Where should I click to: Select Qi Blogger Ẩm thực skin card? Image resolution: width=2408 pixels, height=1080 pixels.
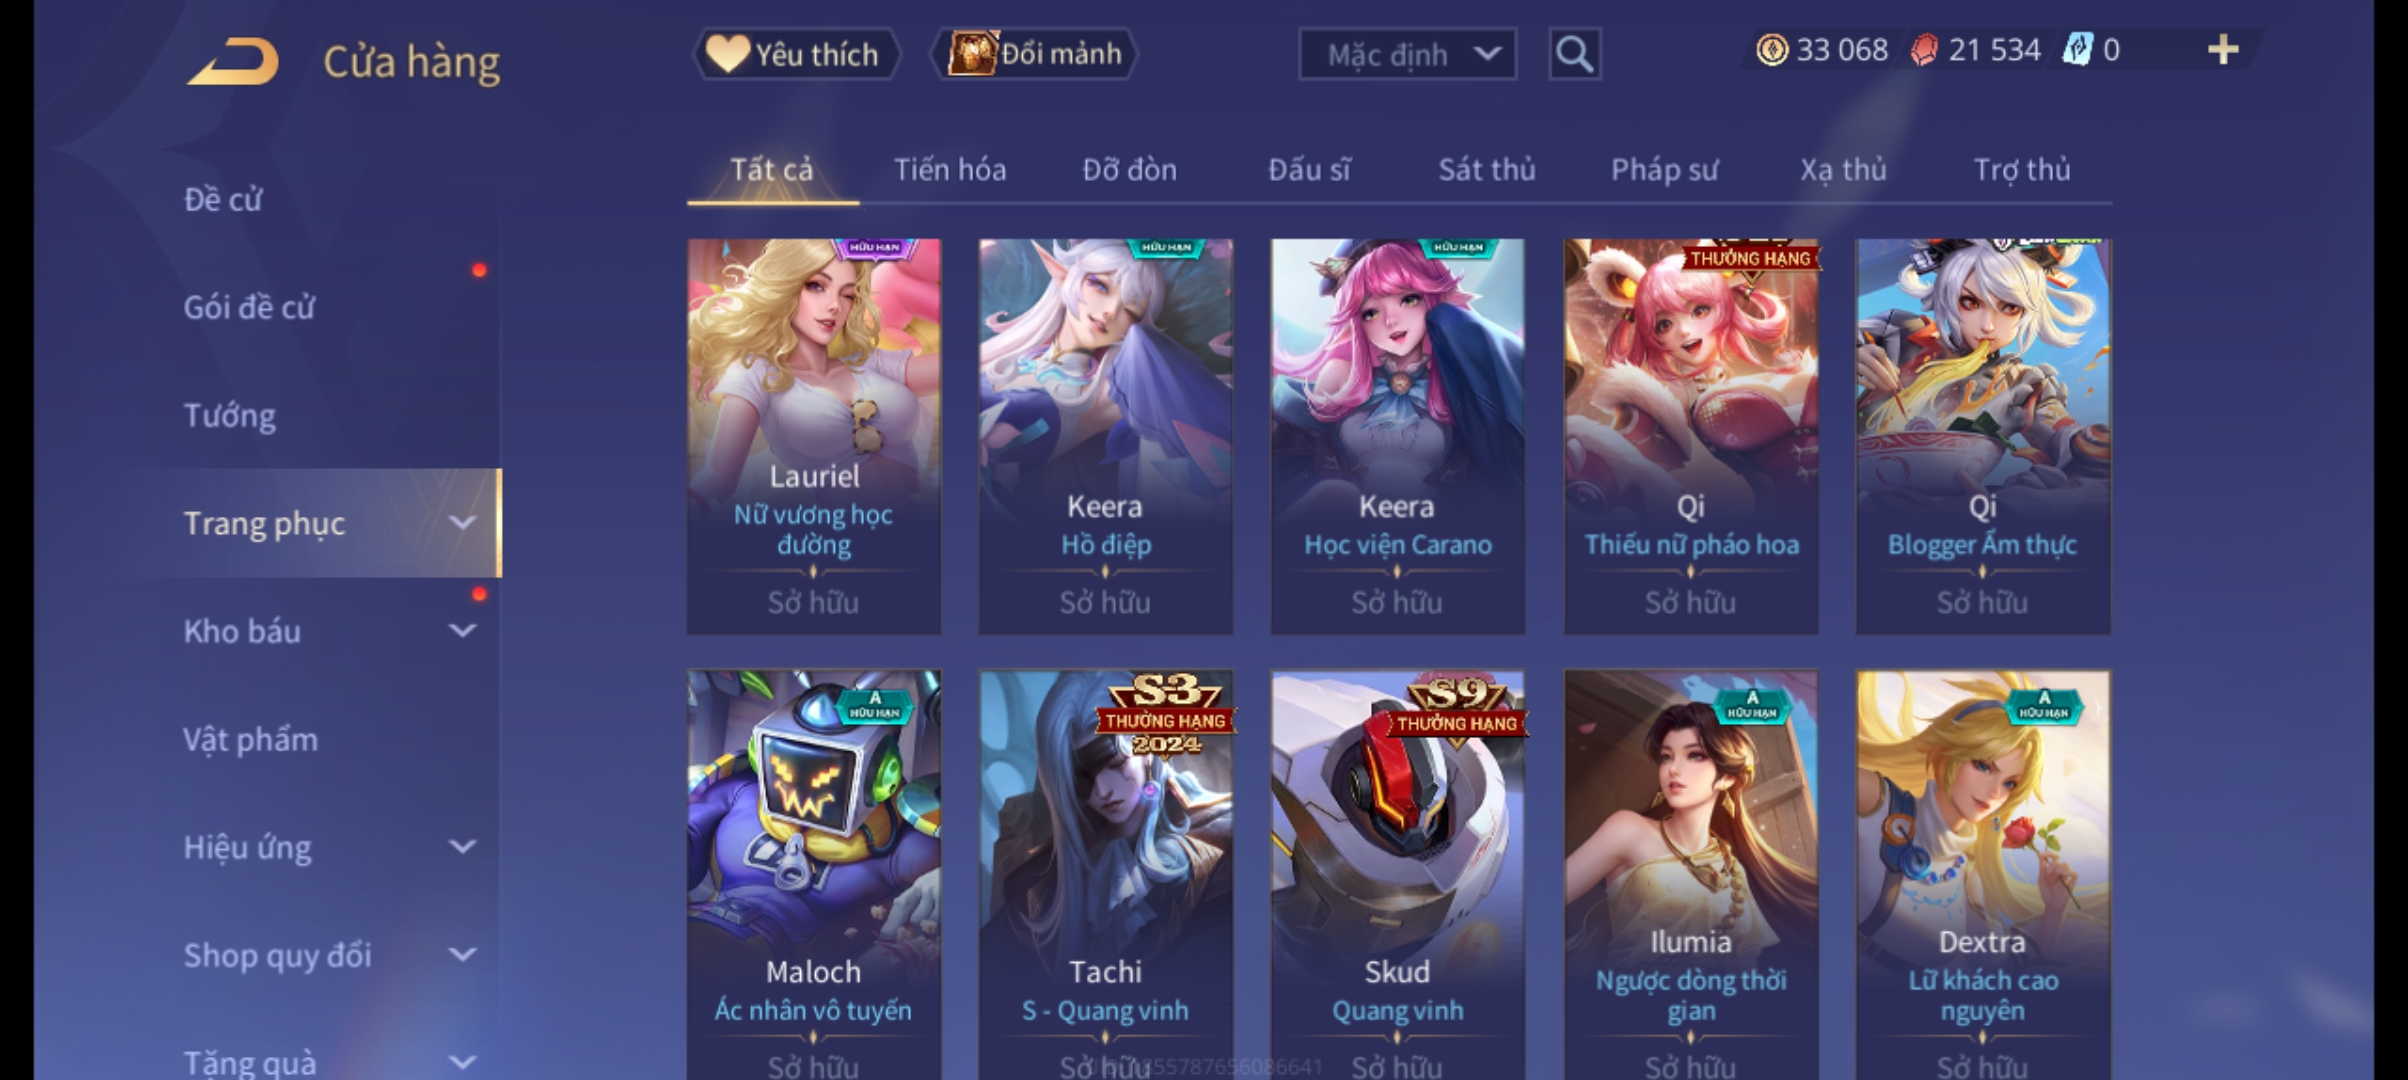click(x=1983, y=436)
